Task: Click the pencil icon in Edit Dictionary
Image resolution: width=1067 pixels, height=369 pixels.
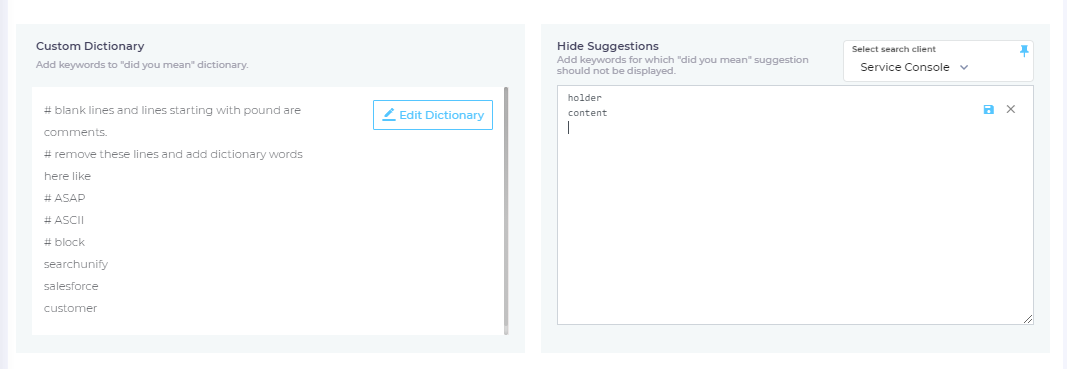Action: pyautogui.click(x=389, y=114)
